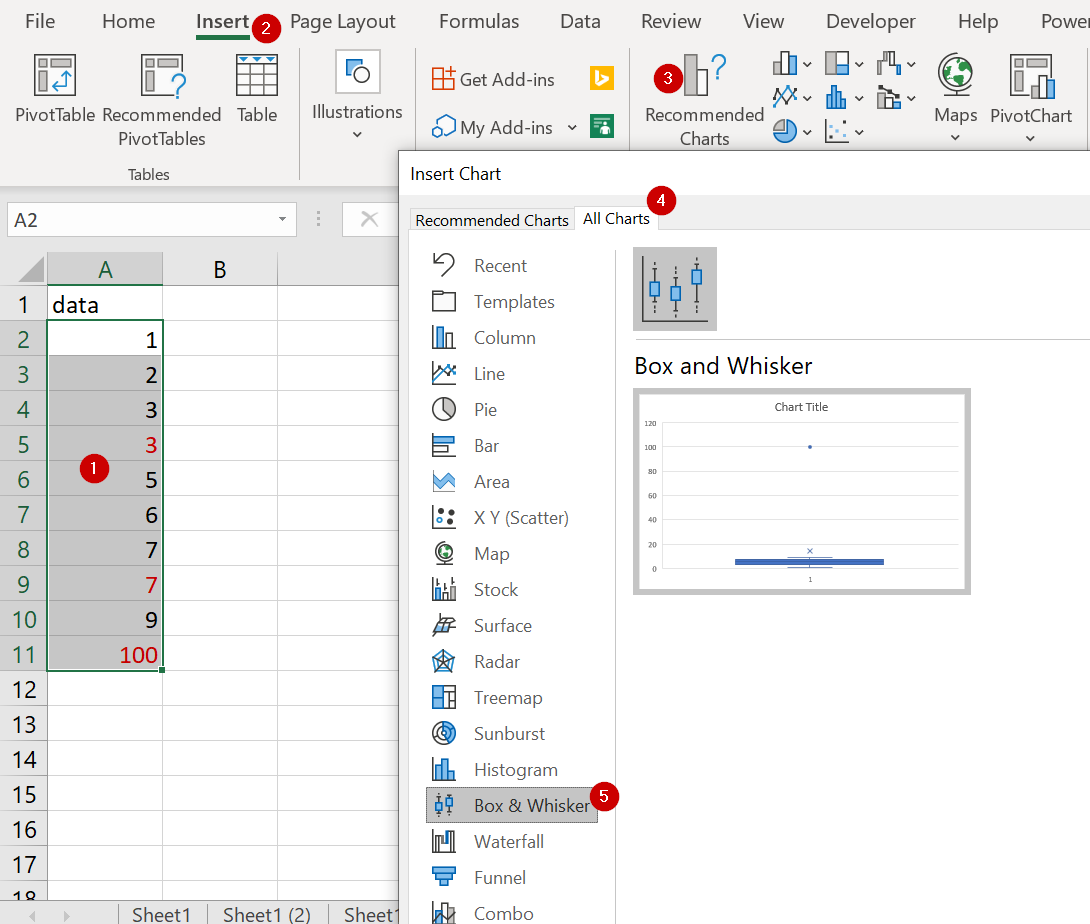Switch to Sheet1 (2) tab
This screenshot has height=924, width=1090.
pos(267,914)
